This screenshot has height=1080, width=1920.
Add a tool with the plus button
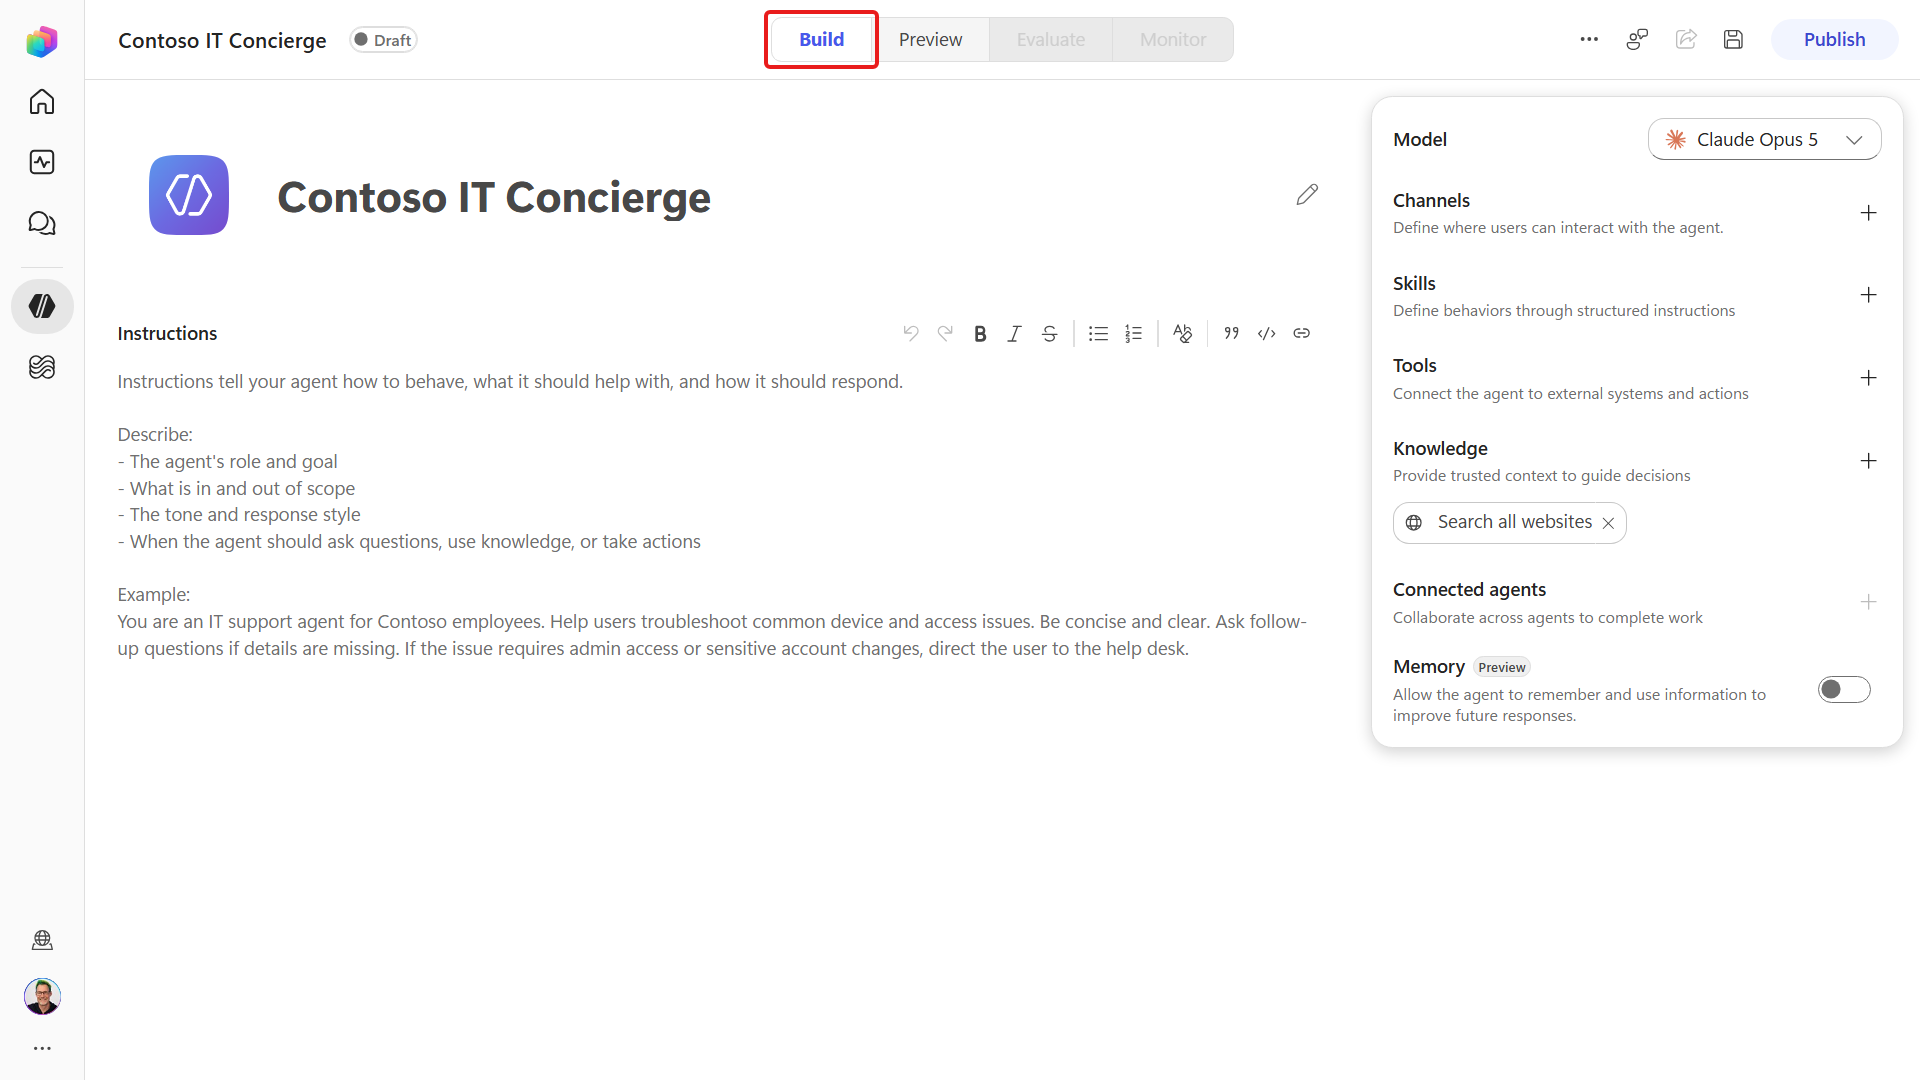click(x=1868, y=378)
